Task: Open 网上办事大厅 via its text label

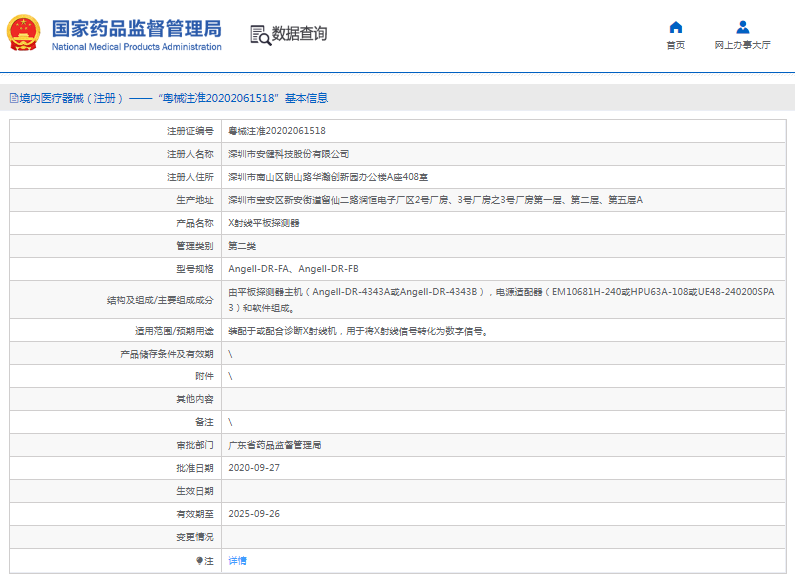Action: click(742, 46)
